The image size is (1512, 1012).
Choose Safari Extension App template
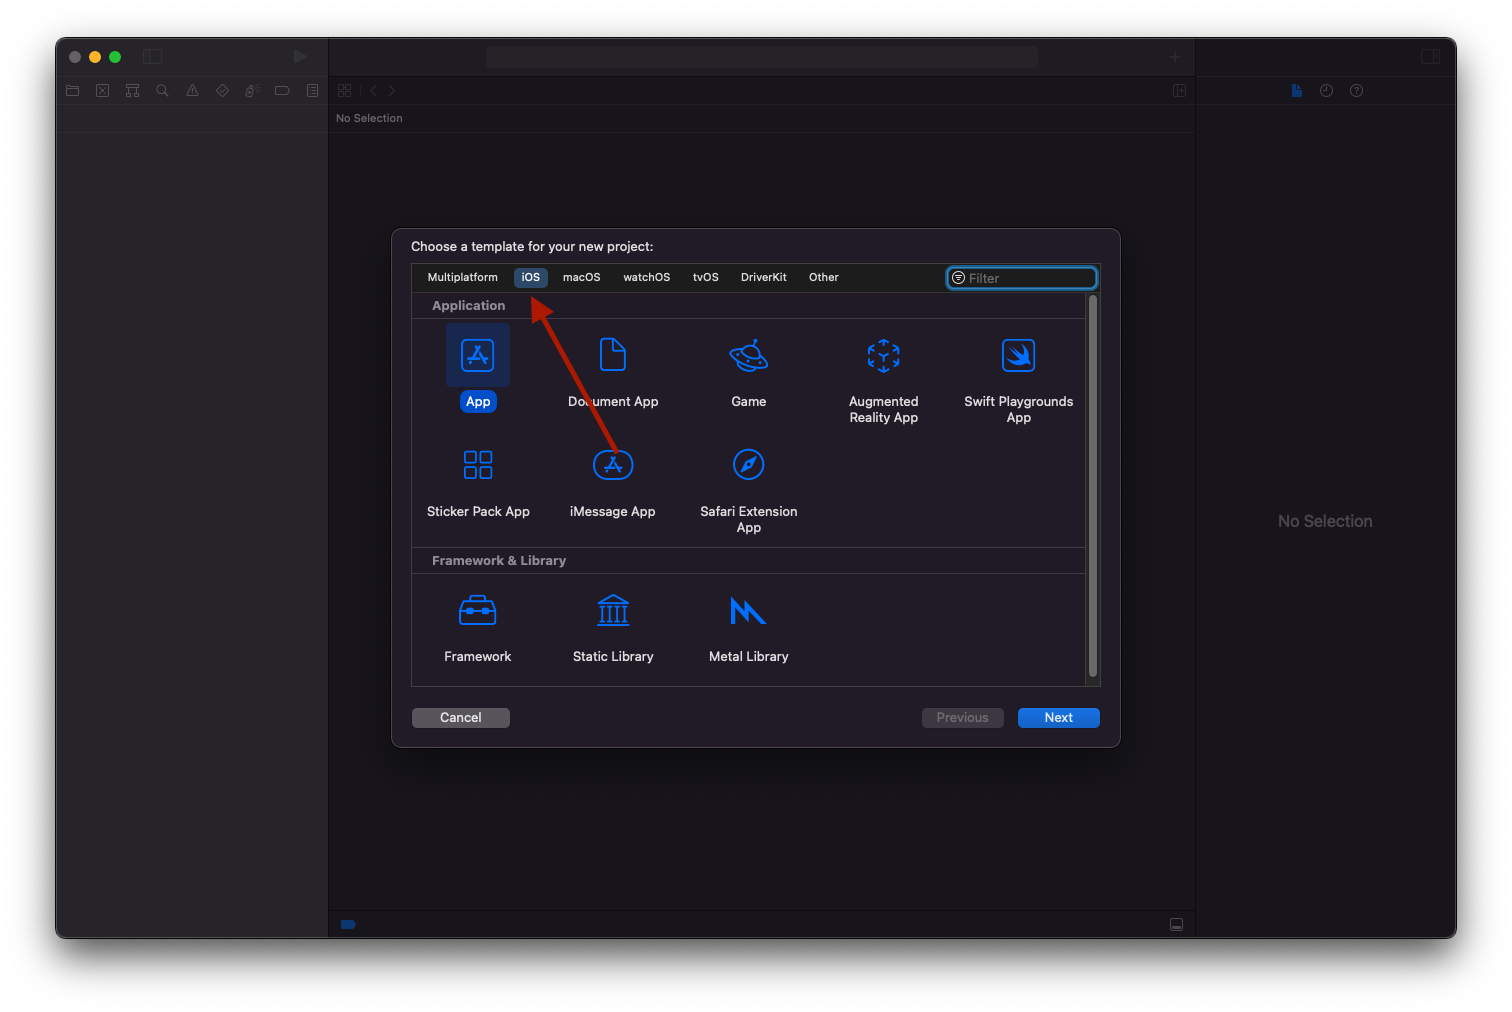[x=748, y=465]
